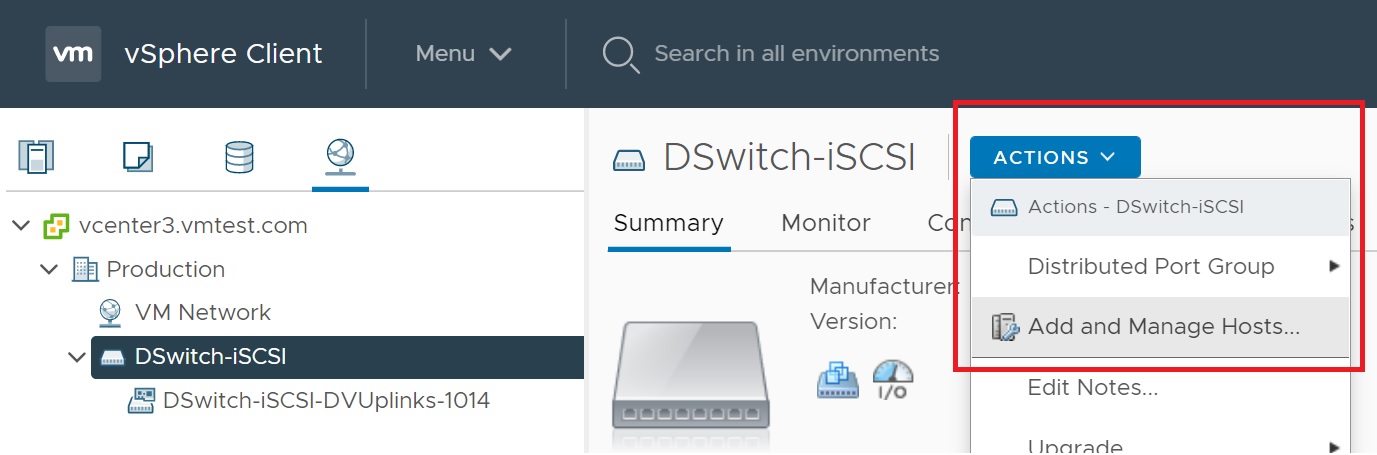Switch to VMs and Templates view icon

pyautogui.click(x=137, y=157)
